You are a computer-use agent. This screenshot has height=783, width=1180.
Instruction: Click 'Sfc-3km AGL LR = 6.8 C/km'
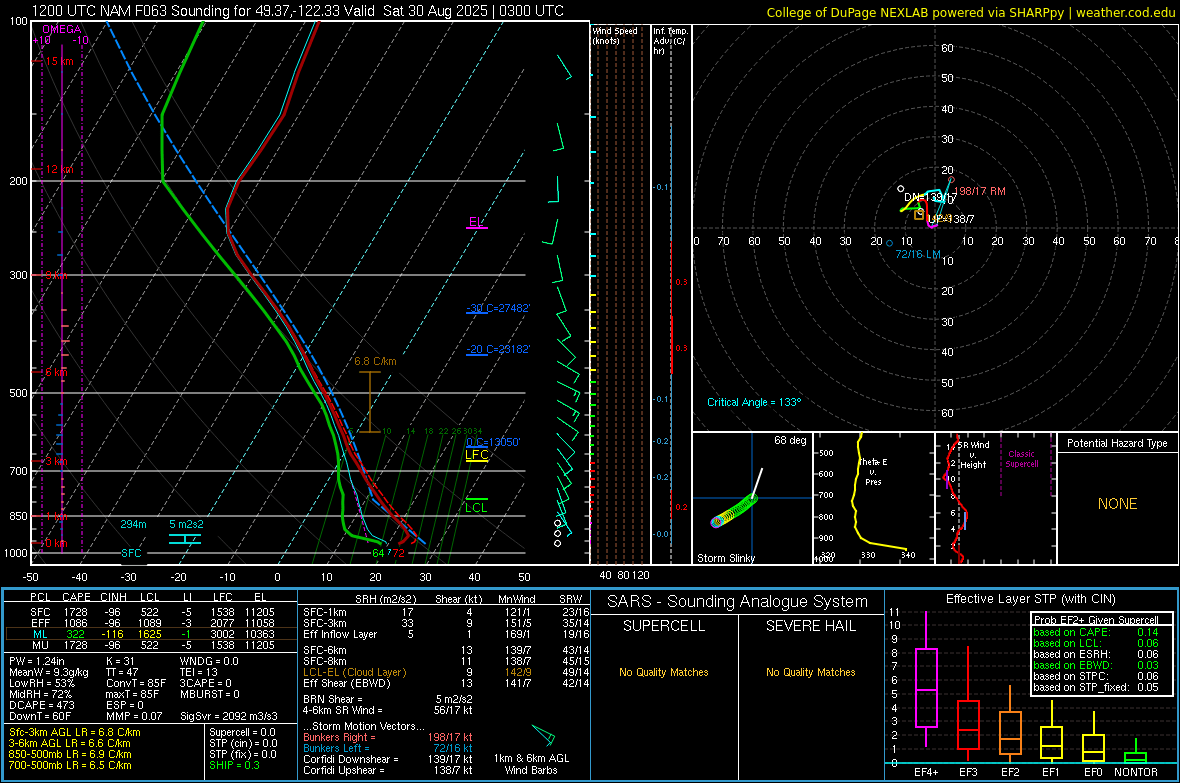[x=75, y=732]
